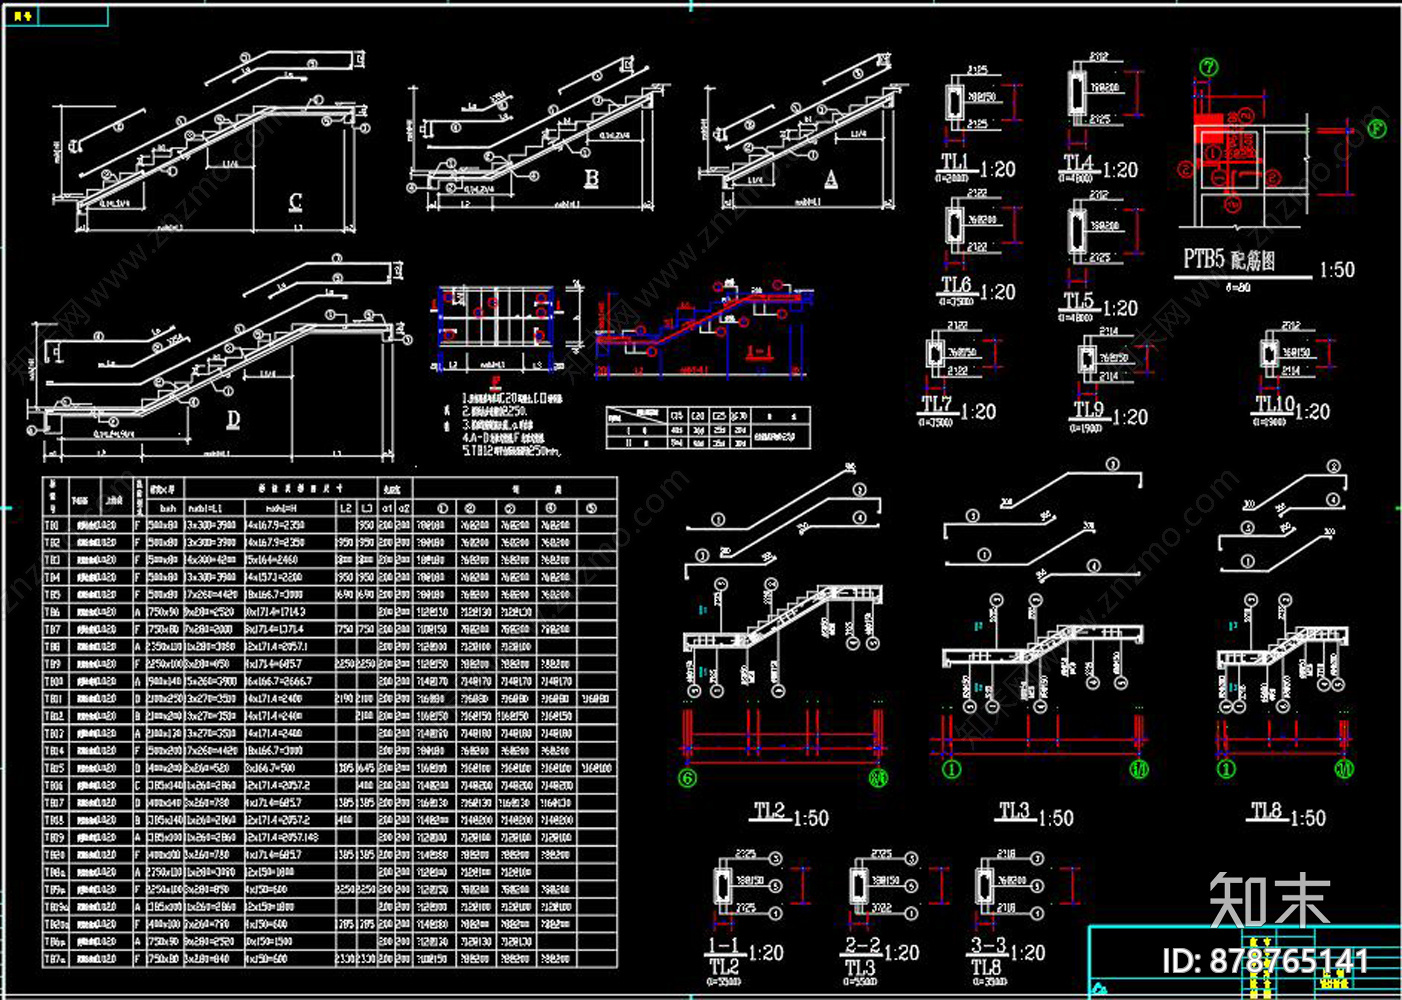Click the 1-1 section title above TL2
This screenshot has height=1000, width=1402.
click(x=724, y=945)
